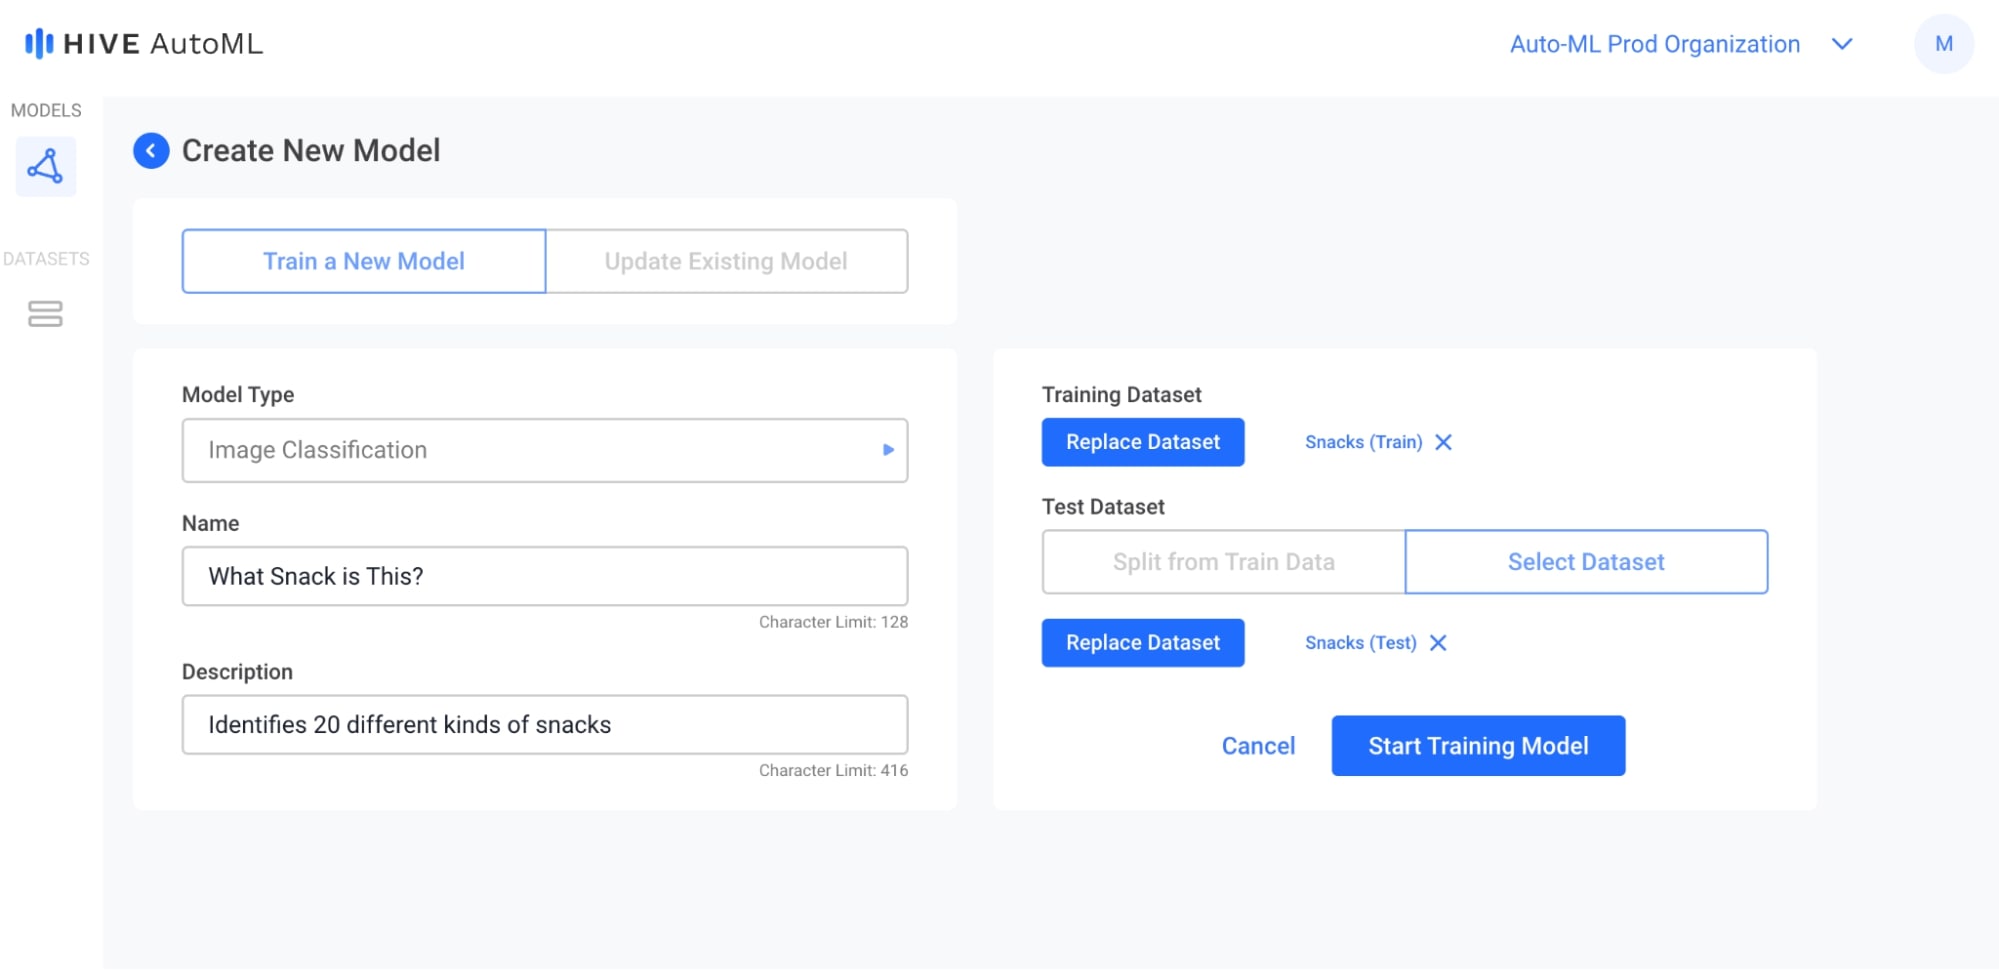Switch test dataset to Split from Train Data

1223,561
